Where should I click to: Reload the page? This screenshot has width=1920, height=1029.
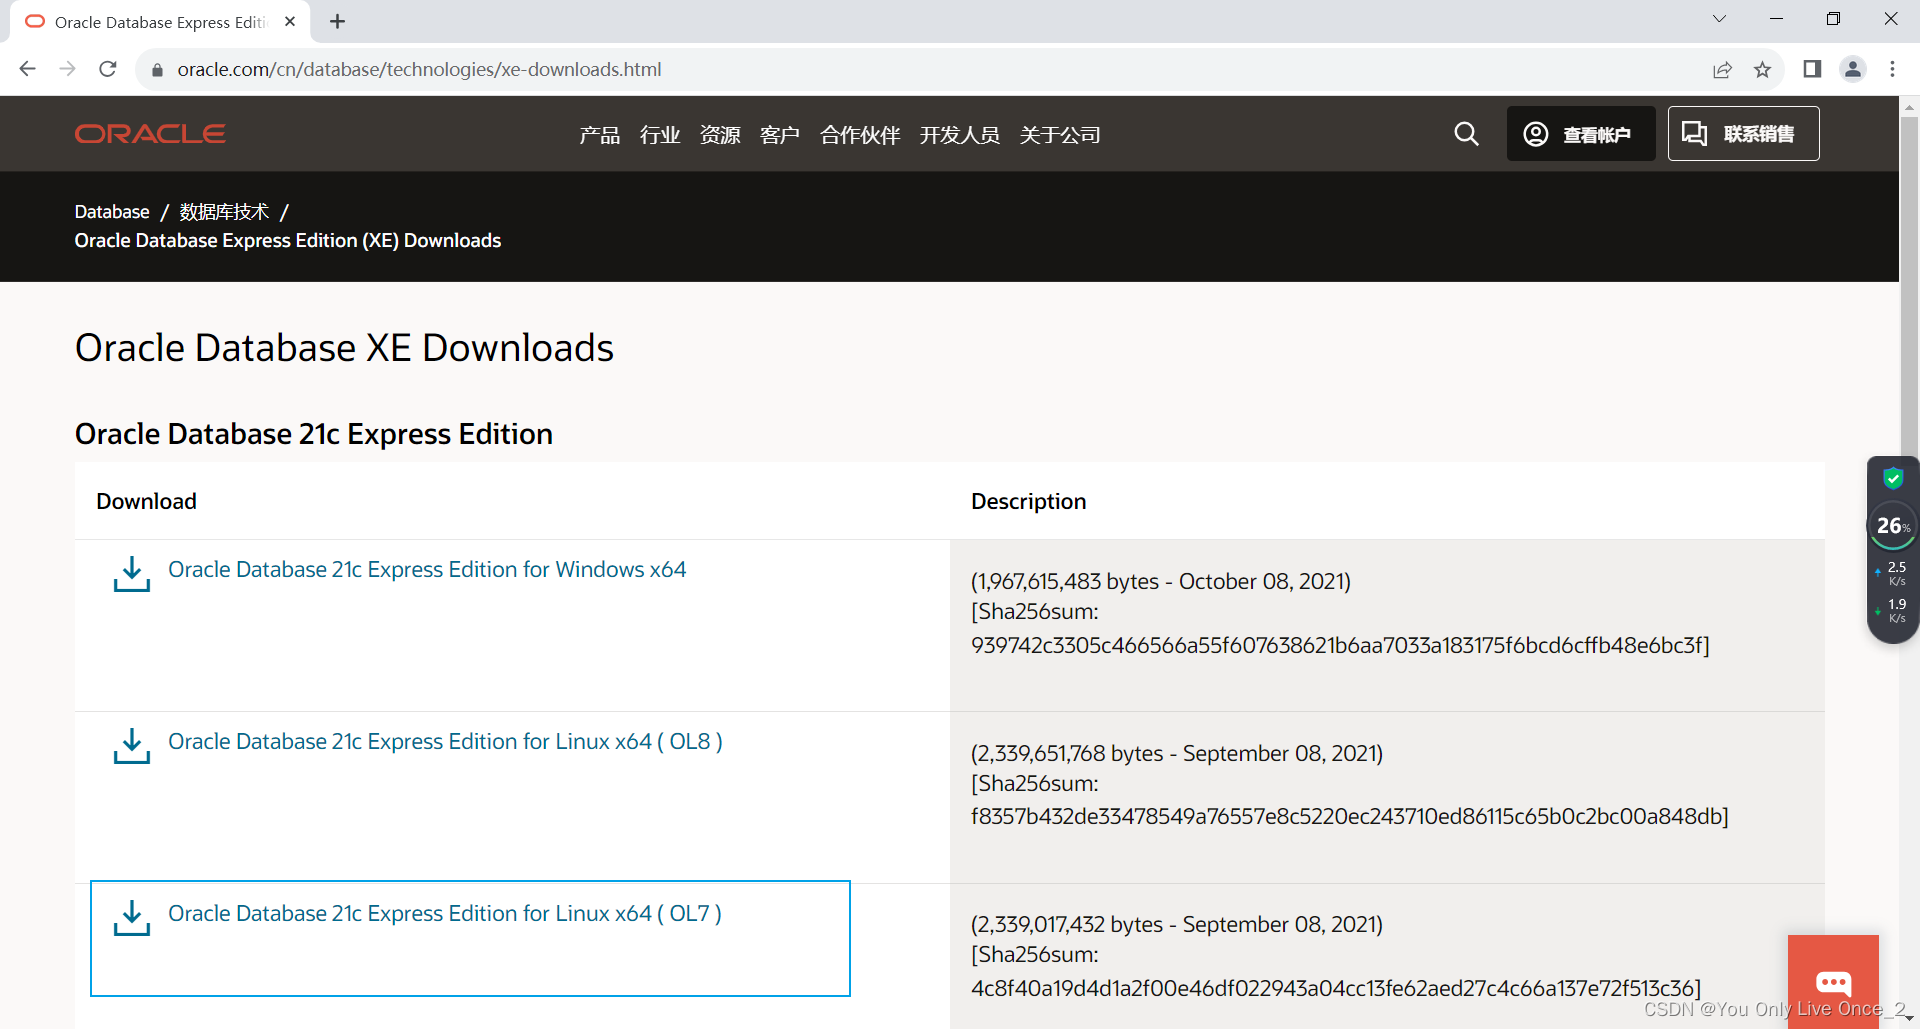tap(108, 69)
